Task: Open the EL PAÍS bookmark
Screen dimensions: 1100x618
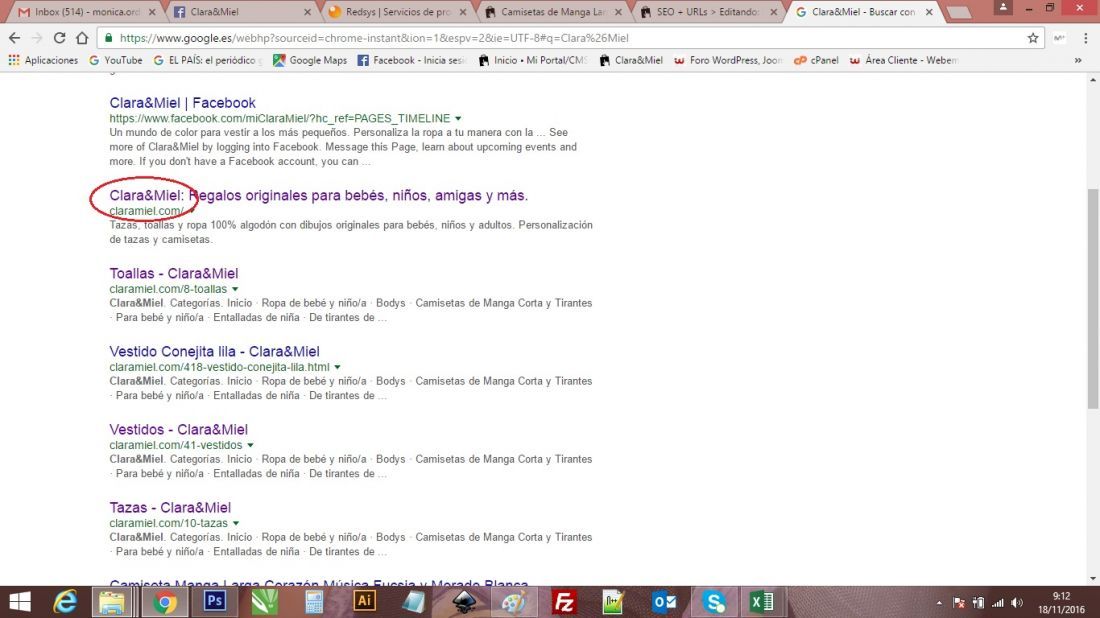Action: (208, 60)
